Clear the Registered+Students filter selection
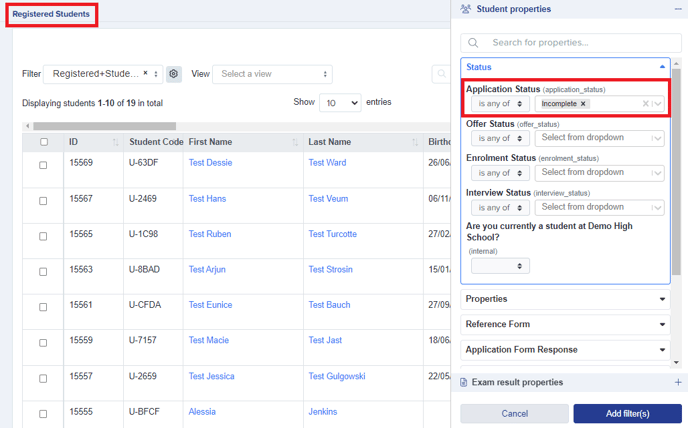This screenshot has width=688, height=428. (146, 73)
